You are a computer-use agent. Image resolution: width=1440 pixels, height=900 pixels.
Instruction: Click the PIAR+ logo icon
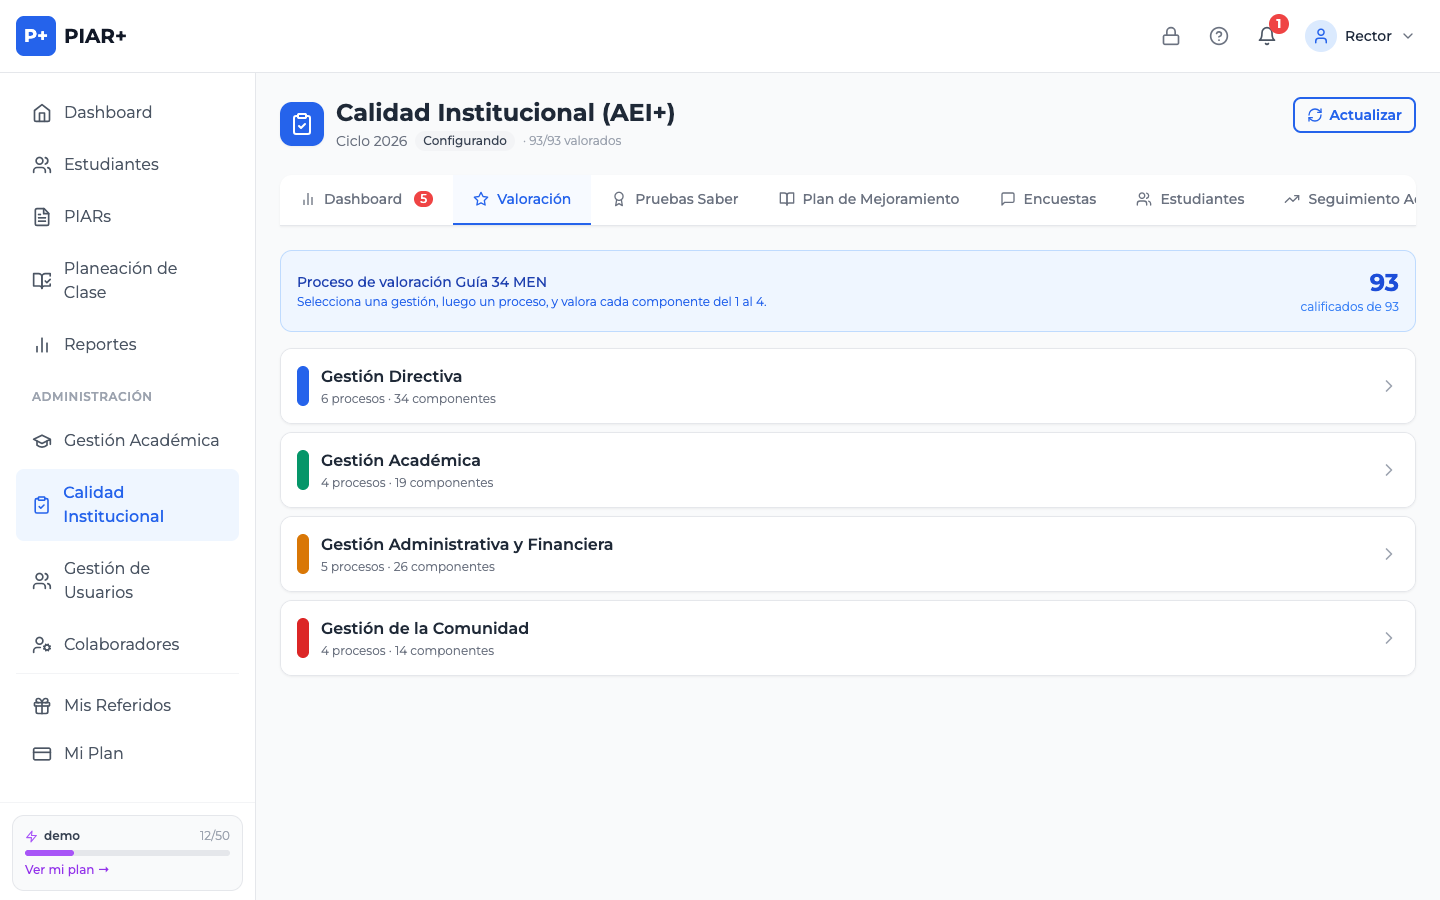coord(36,36)
